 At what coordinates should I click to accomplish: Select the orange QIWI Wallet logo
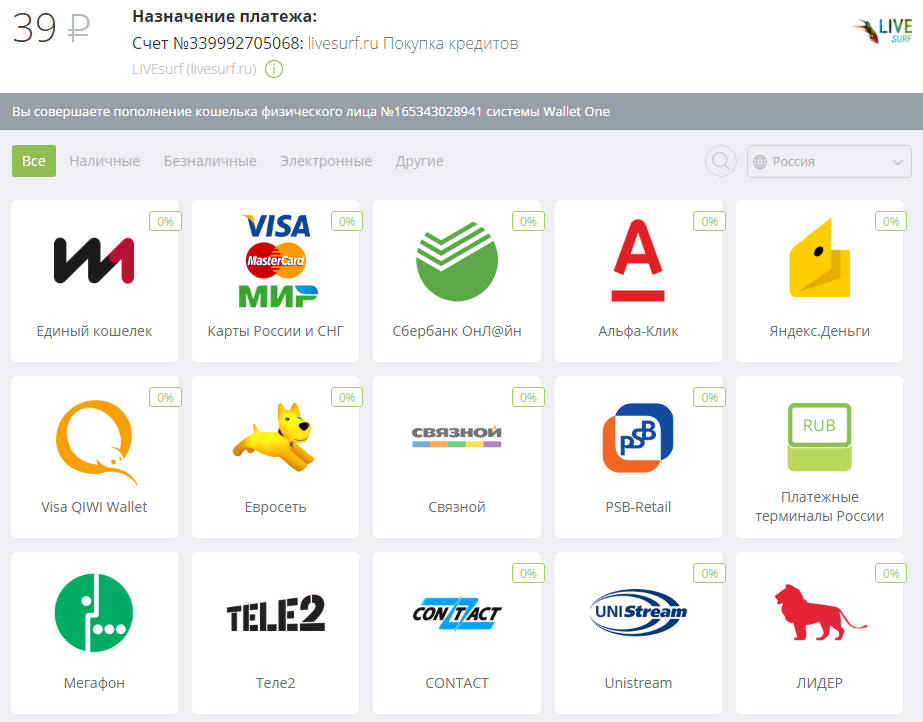click(95, 441)
